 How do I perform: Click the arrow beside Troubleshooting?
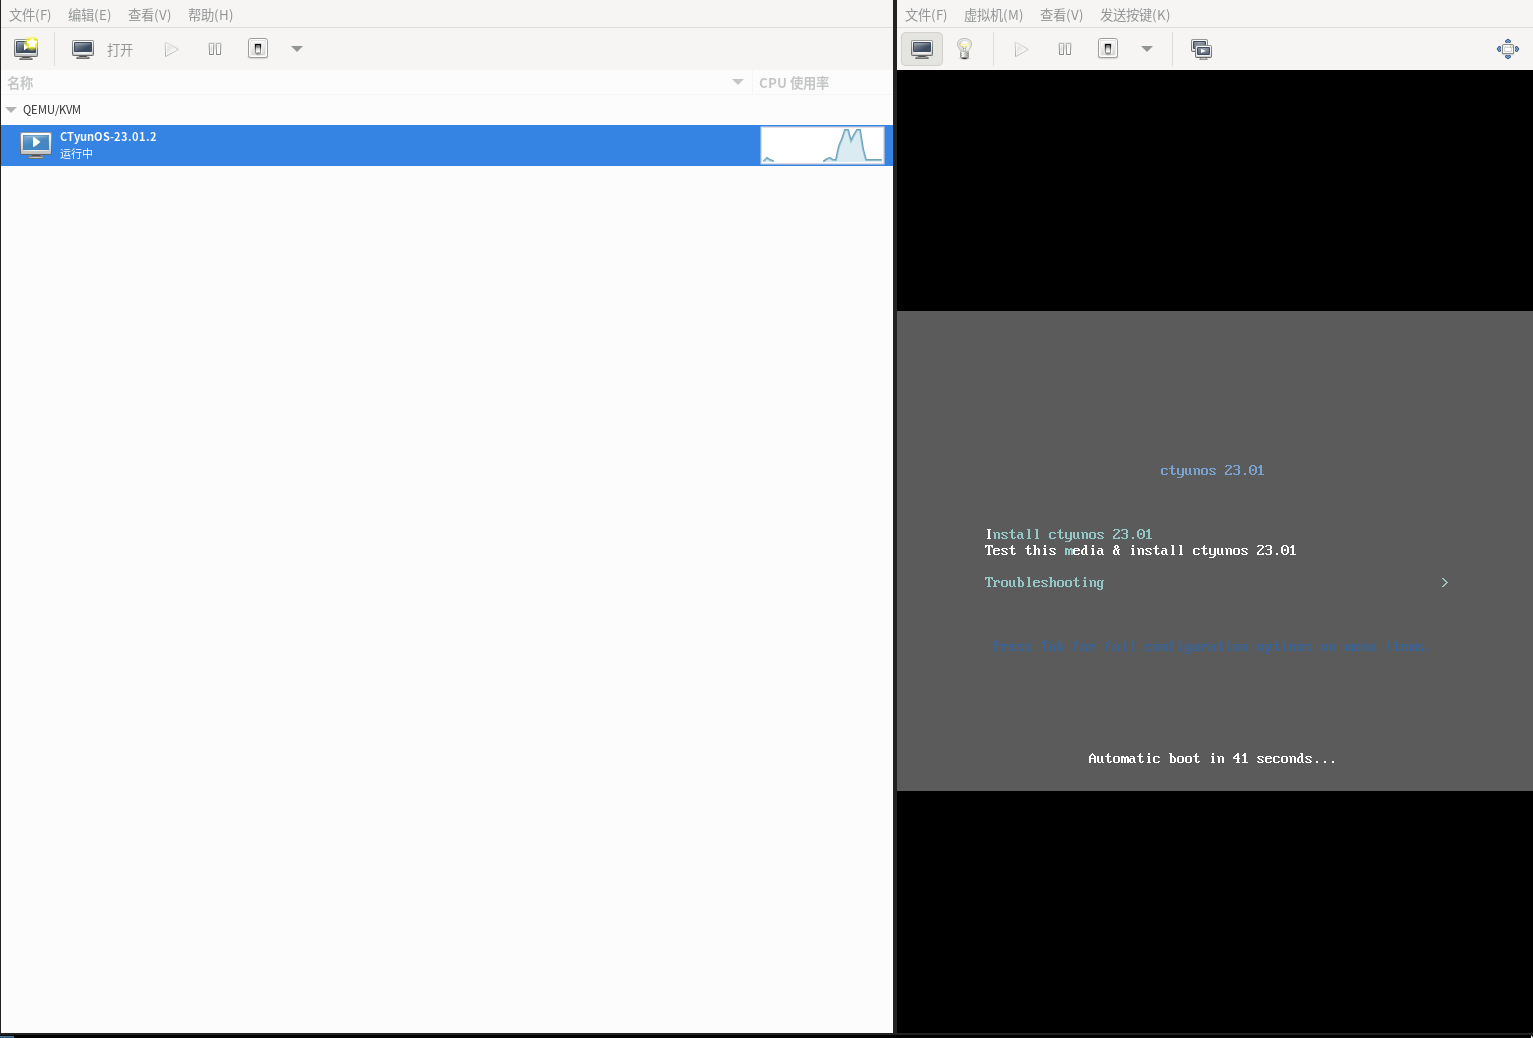point(1444,582)
